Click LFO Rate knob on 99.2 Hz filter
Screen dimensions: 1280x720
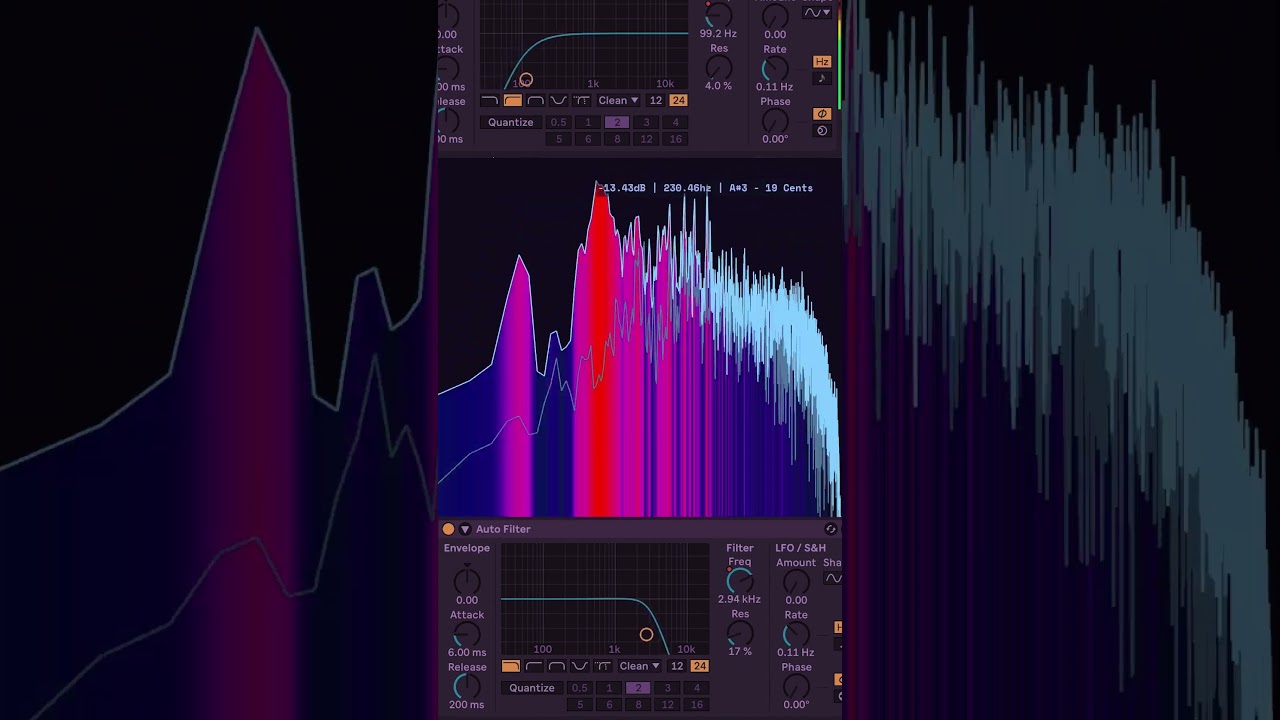(x=775, y=69)
